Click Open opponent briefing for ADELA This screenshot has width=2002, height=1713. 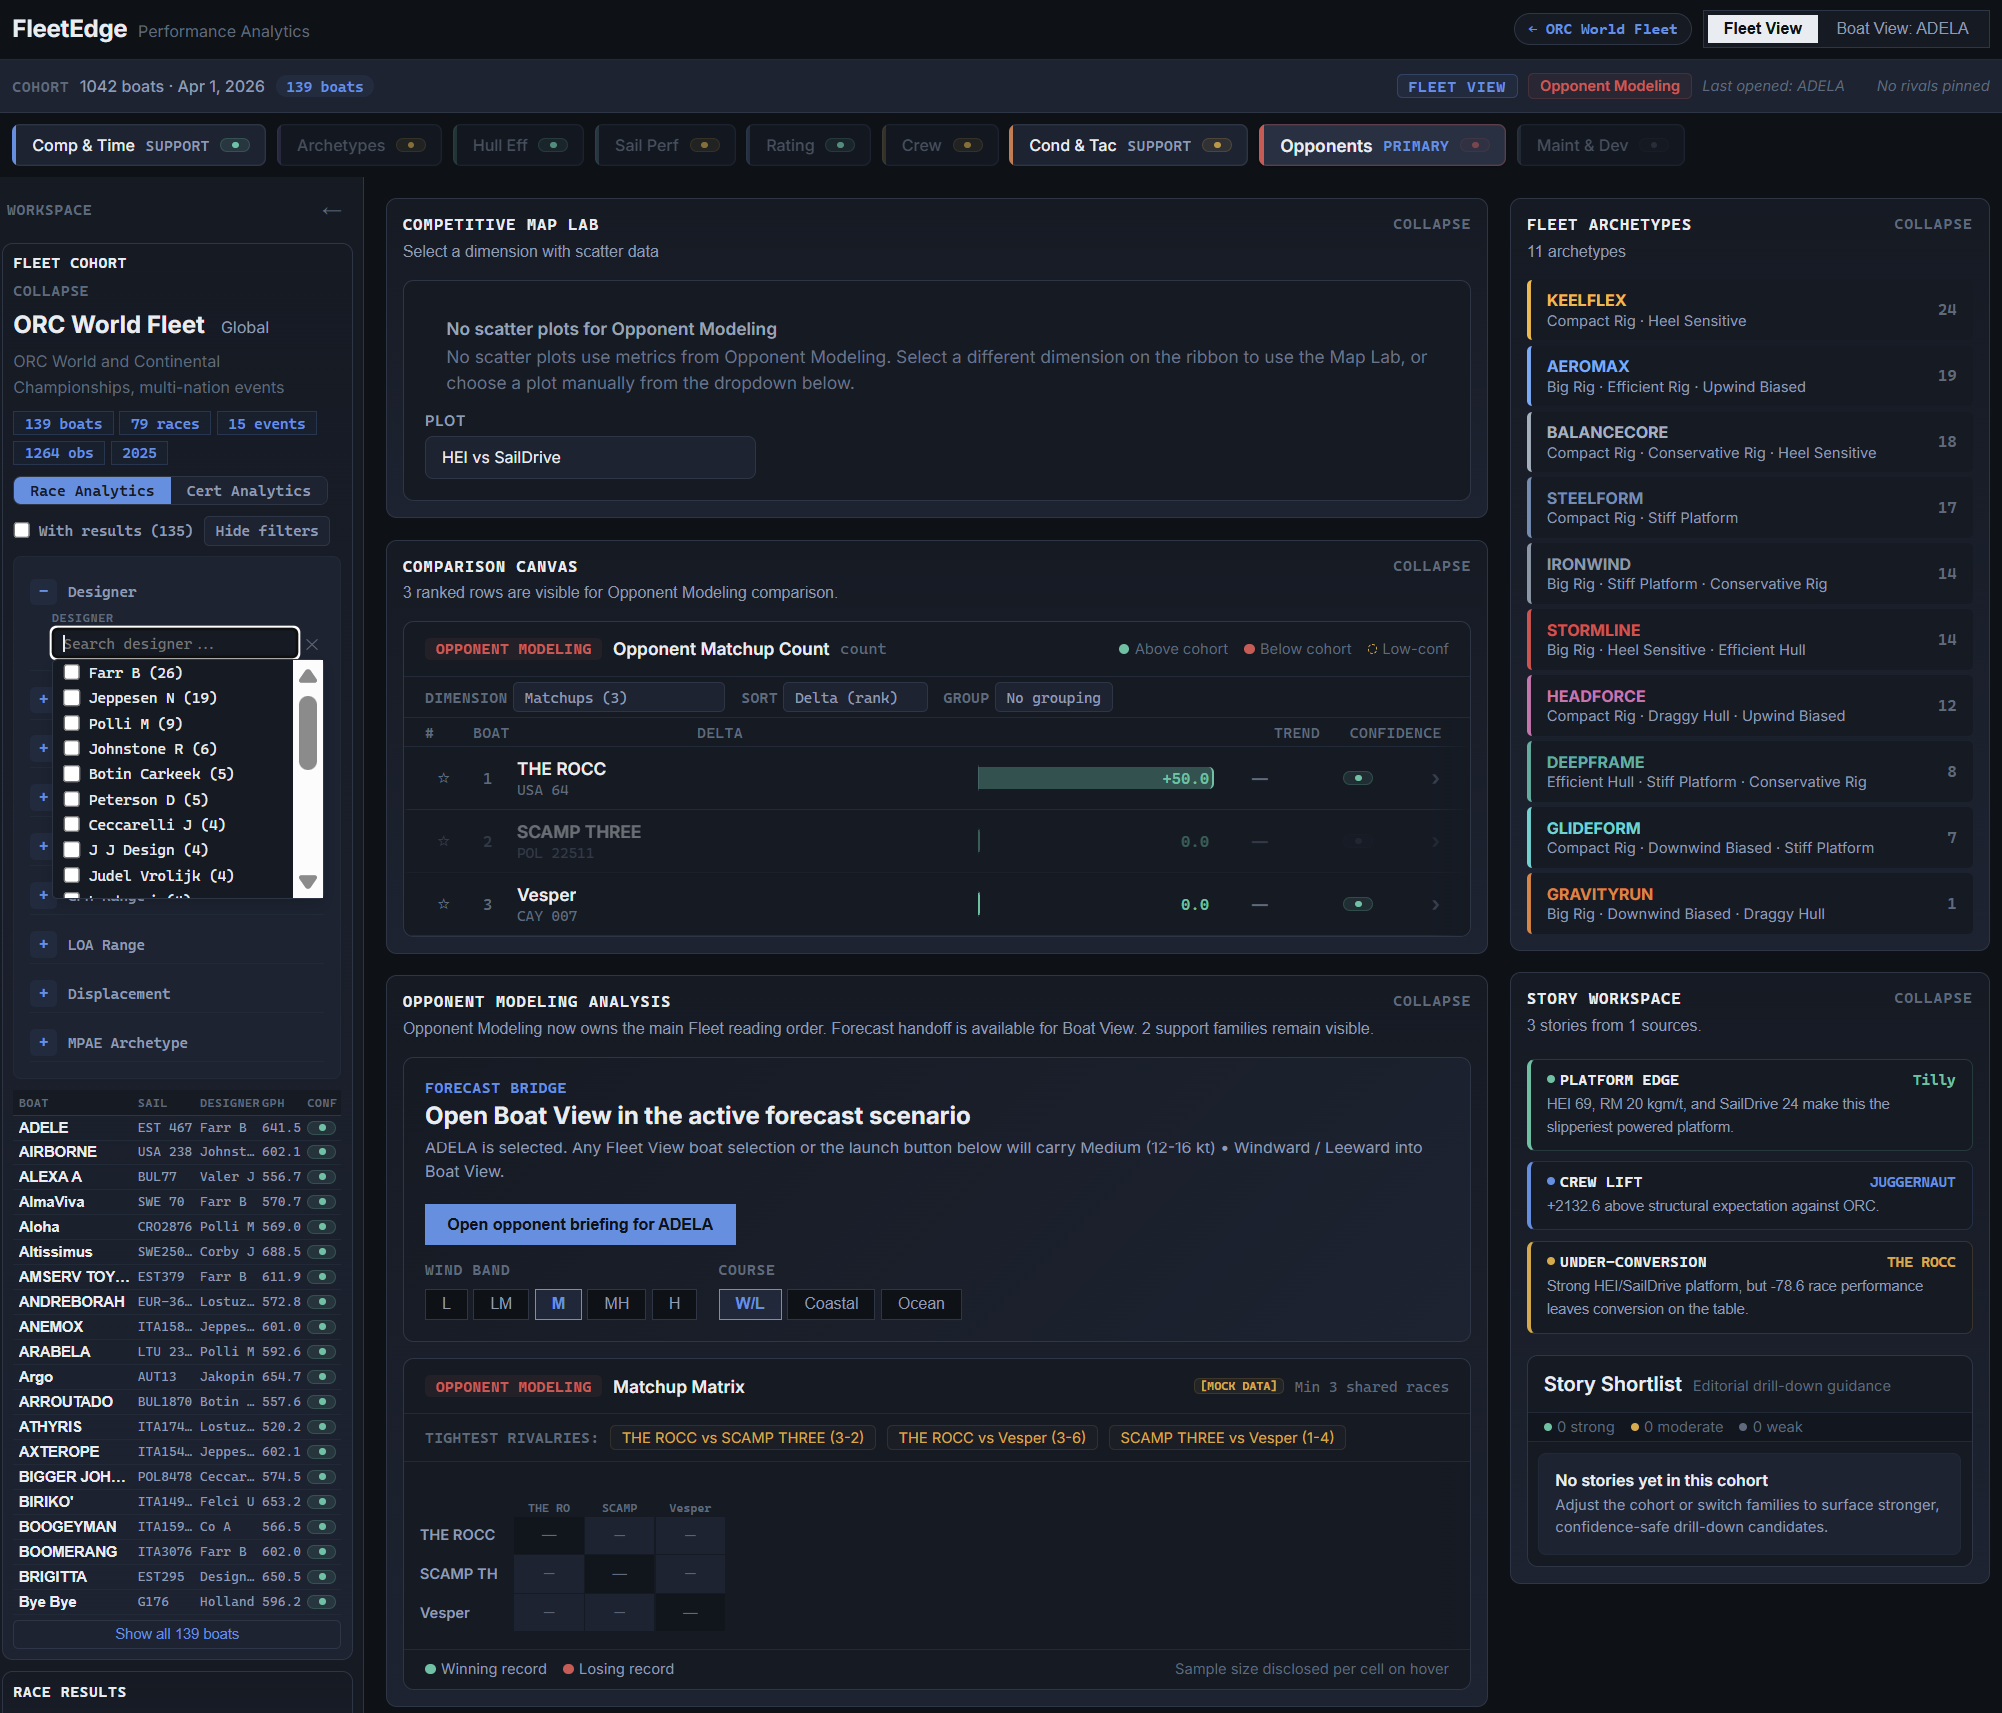(x=580, y=1224)
